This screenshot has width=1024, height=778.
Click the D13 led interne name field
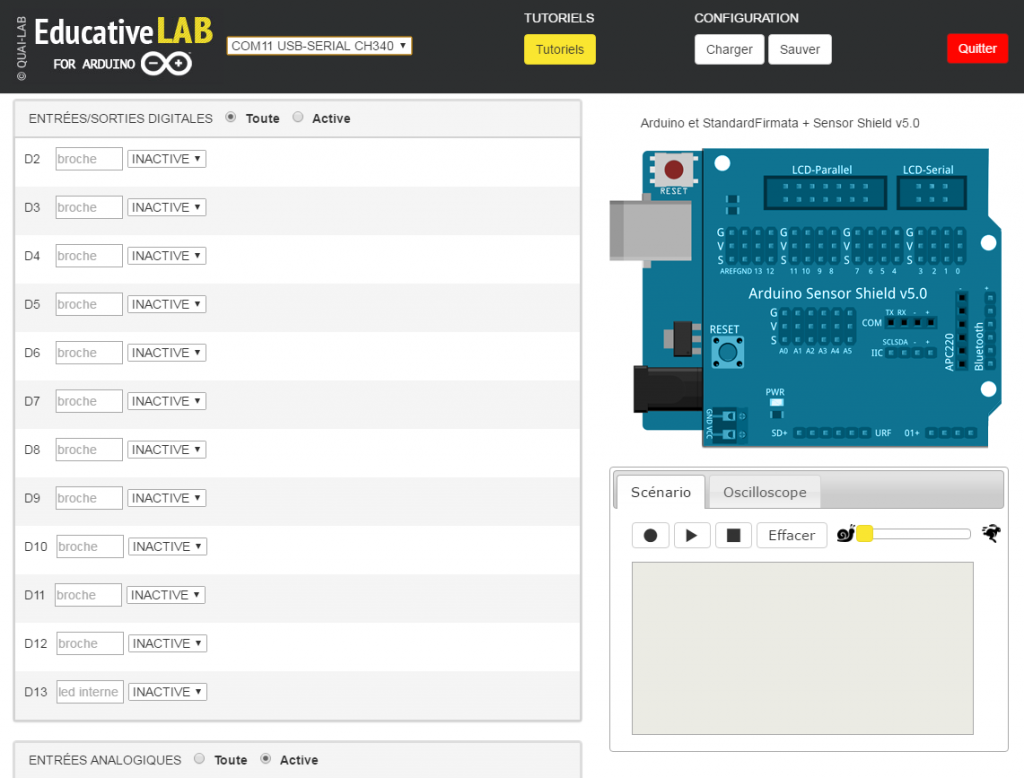(89, 691)
